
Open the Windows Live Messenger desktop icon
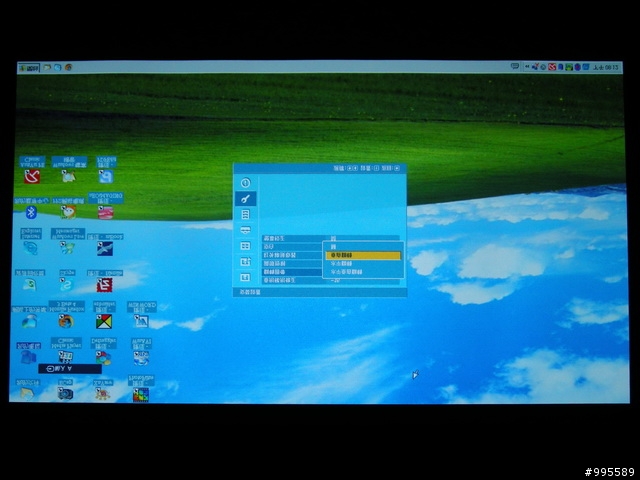67,248
